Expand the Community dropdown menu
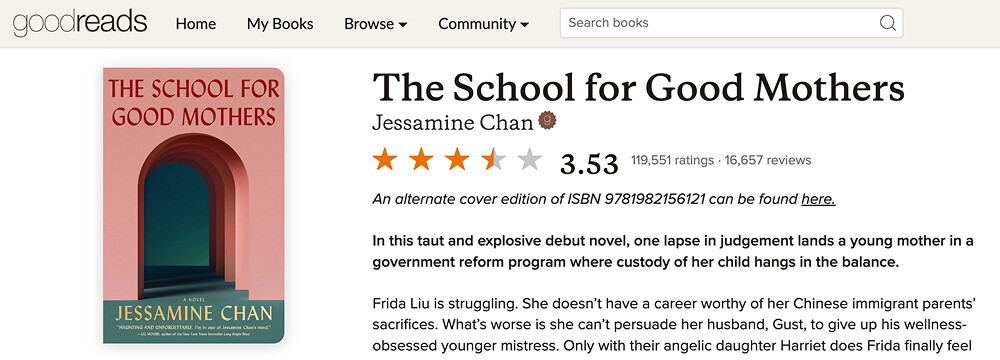Image resolution: width=1000 pixels, height=360 pixels. point(483,24)
